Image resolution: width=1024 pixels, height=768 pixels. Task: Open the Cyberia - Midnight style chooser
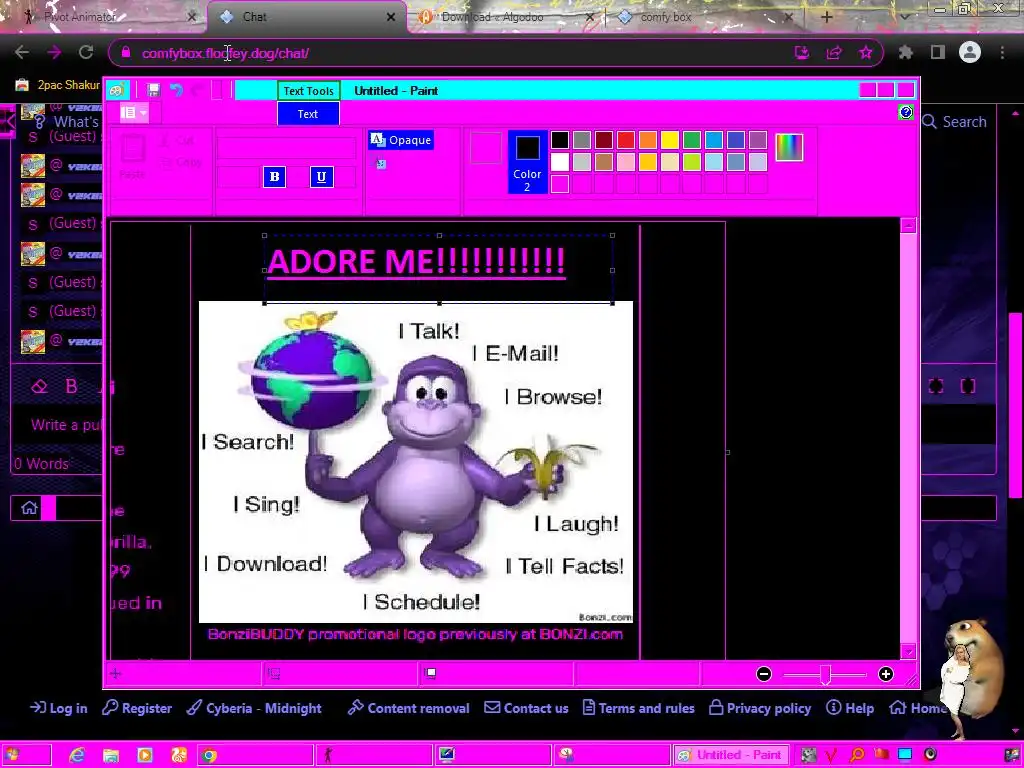pyautogui.click(x=254, y=708)
